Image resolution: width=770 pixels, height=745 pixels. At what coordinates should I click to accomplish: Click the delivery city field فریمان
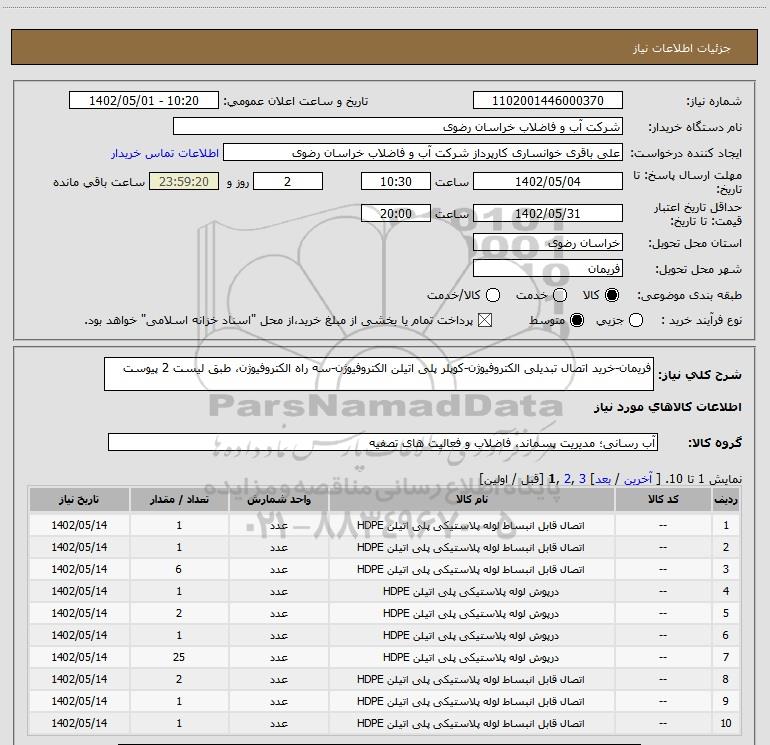click(548, 269)
